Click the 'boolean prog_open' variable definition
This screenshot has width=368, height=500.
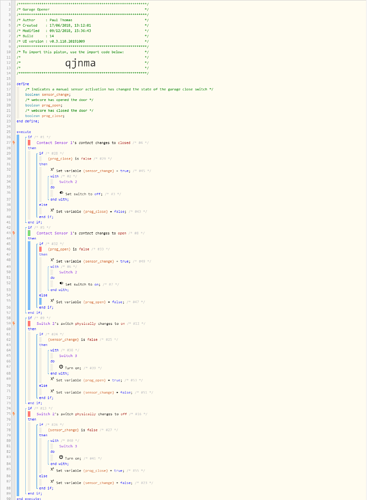click(44, 105)
